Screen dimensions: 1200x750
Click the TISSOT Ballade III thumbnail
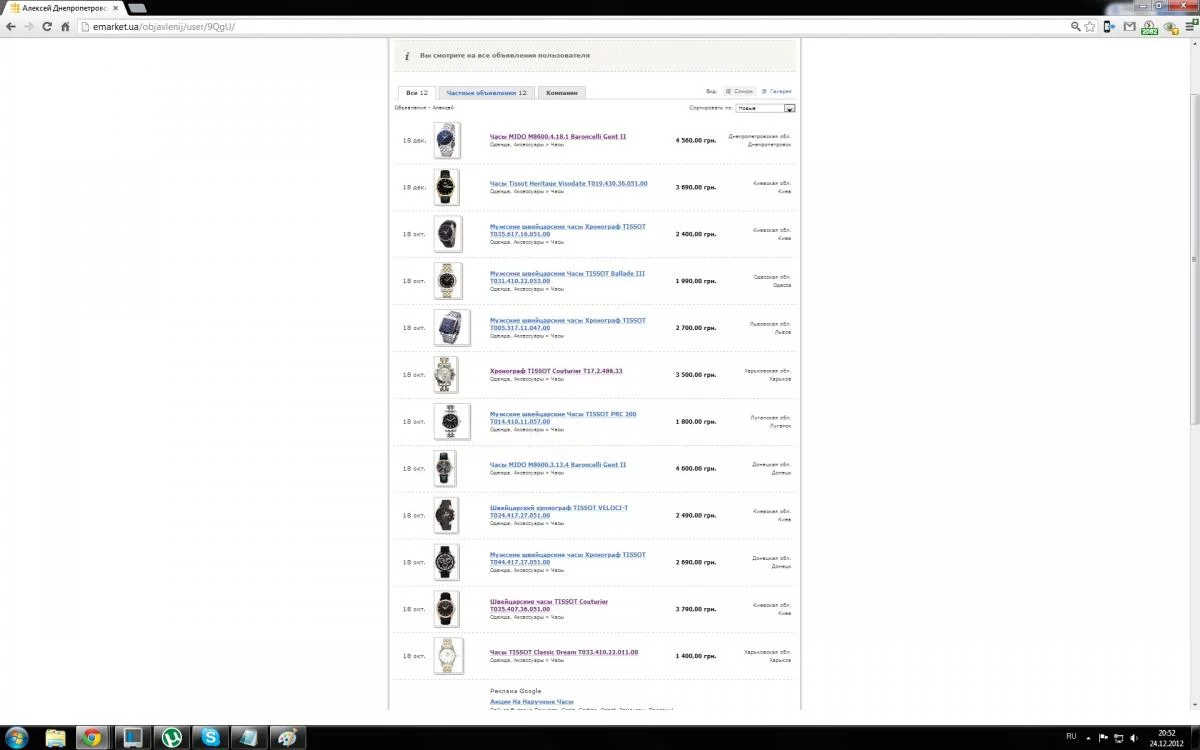tap(447, 281)
